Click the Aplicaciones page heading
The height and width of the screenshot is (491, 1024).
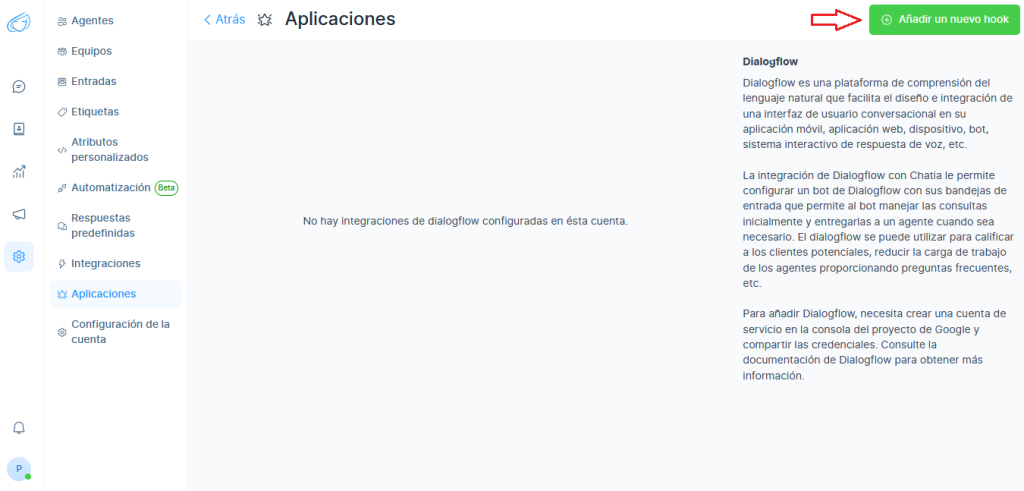click(x=340, y=19)
